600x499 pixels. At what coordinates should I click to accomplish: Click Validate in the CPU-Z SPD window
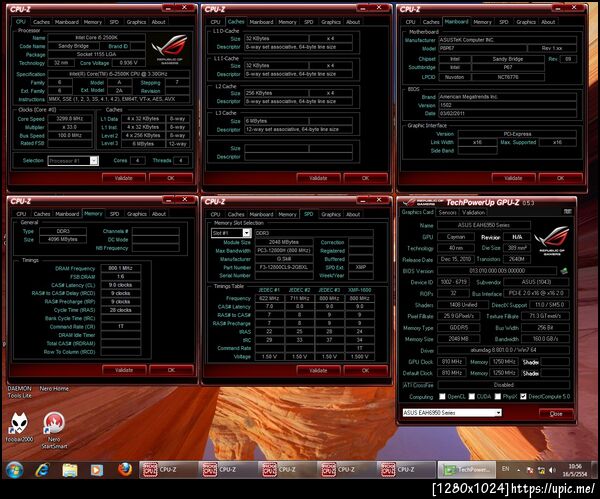click(318, 370)
